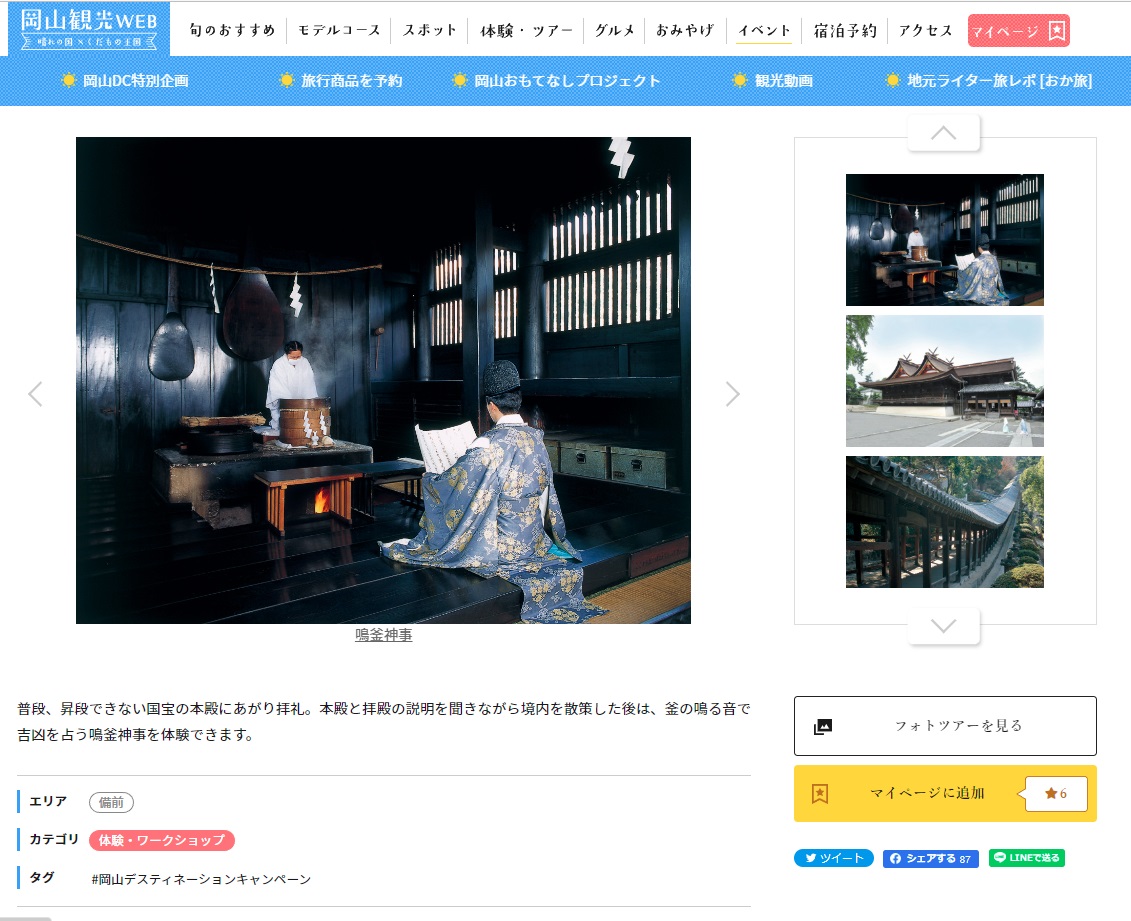Screen dimensions: 1131x921
Task: Show the next photo with right arrow
Action: pos(733,394)
